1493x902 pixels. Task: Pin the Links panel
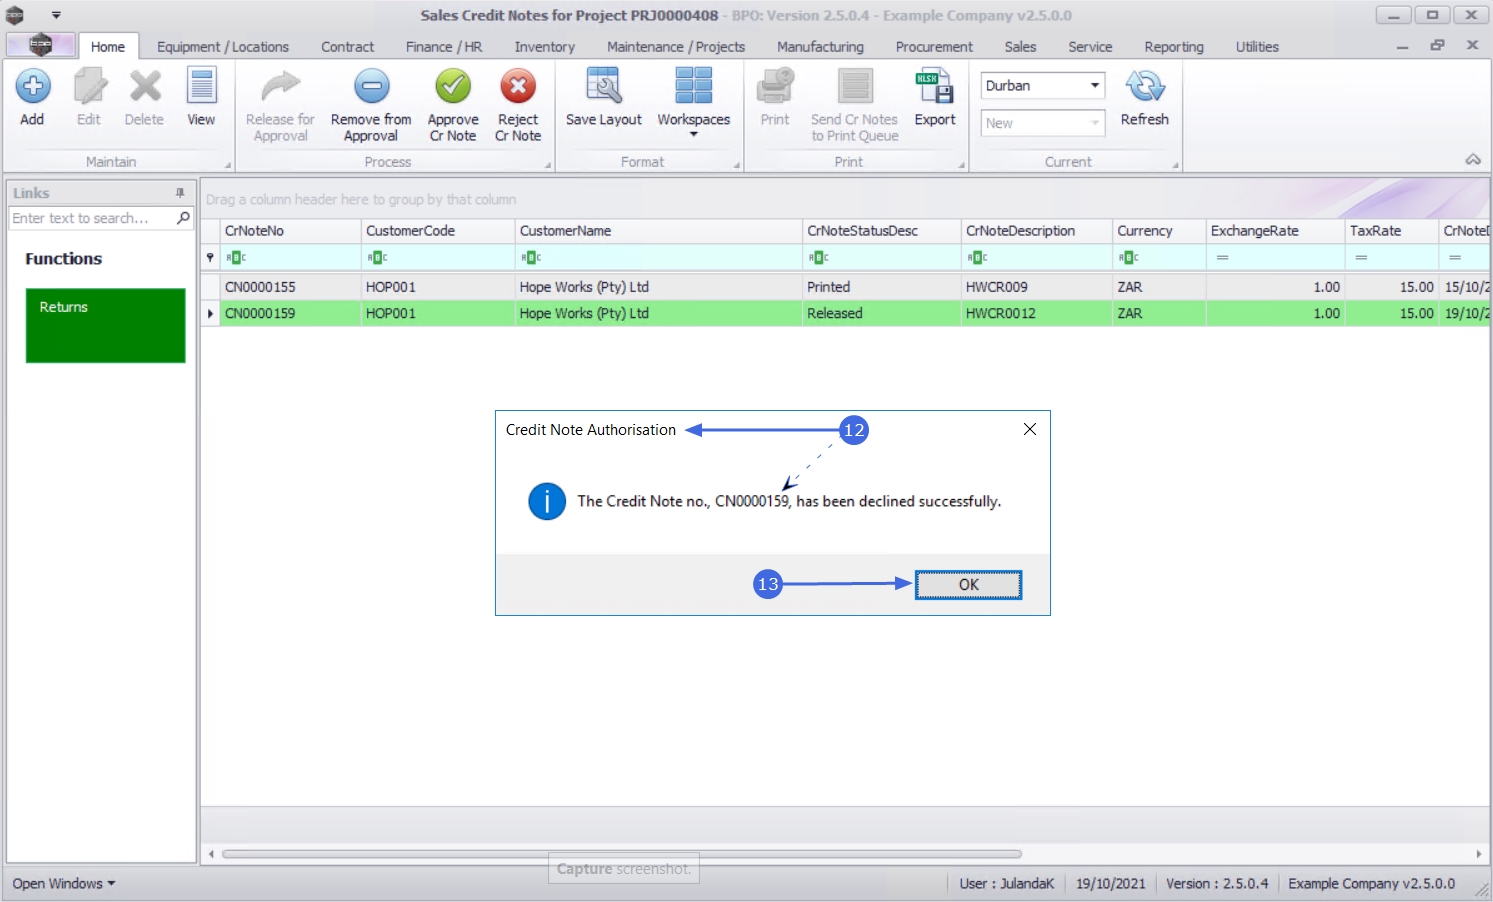pyautogui.click(x=180, y=193)
